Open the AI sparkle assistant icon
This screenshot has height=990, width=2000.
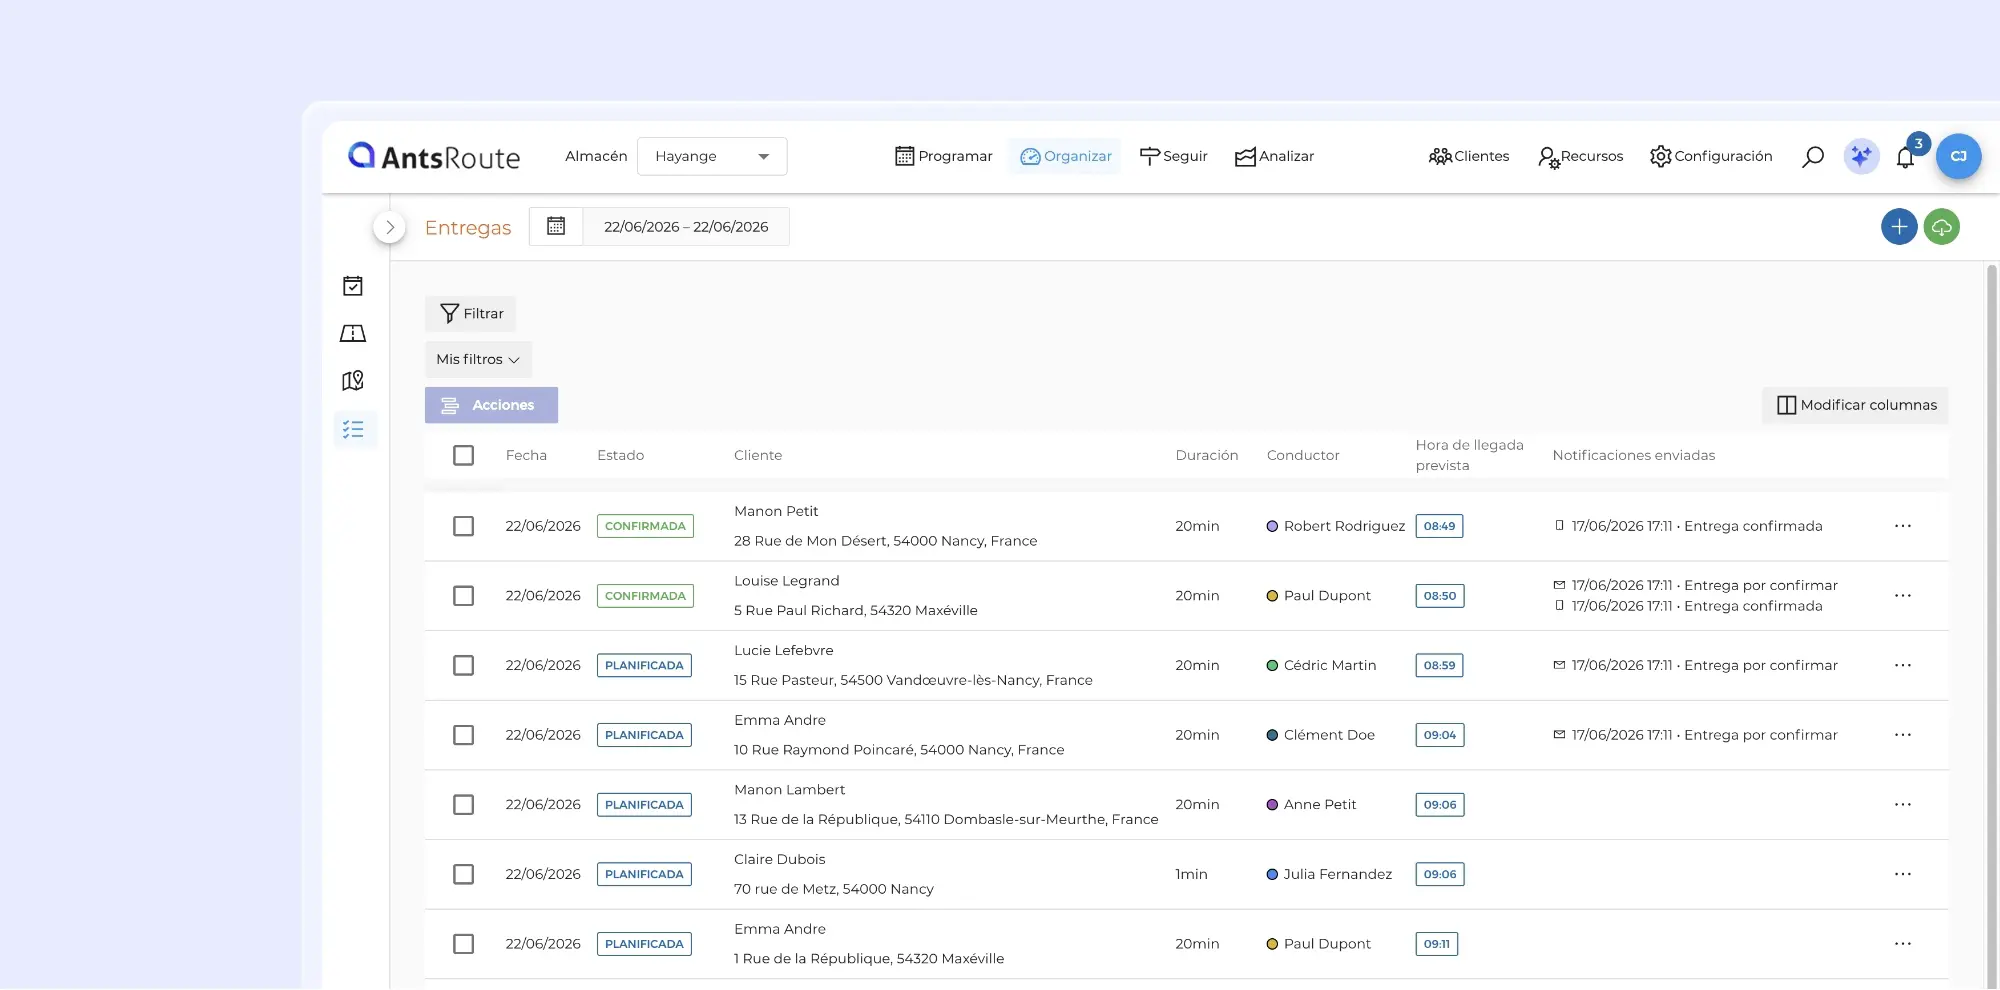click(x=1861, y=157)
